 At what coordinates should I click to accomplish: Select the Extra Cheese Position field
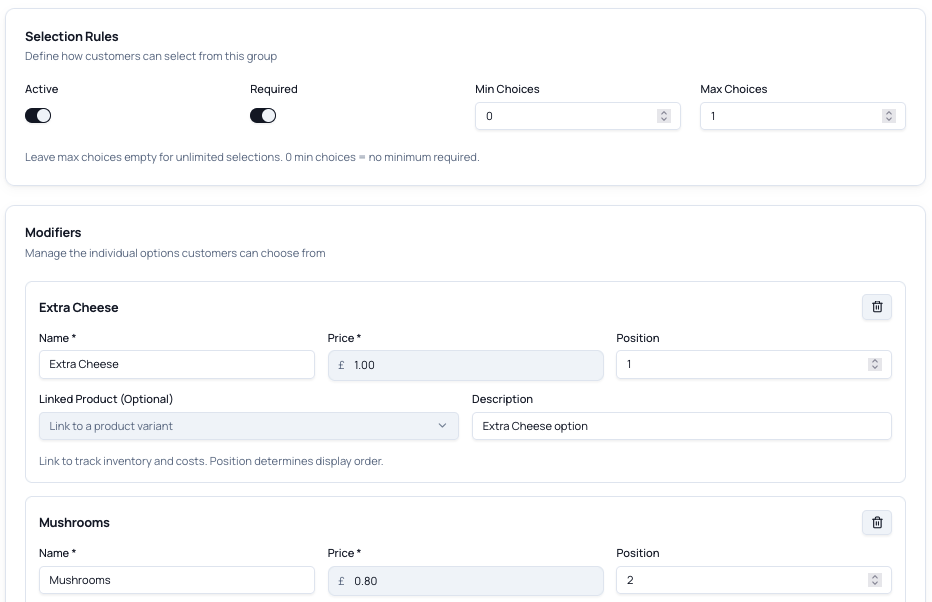(740, 365)
